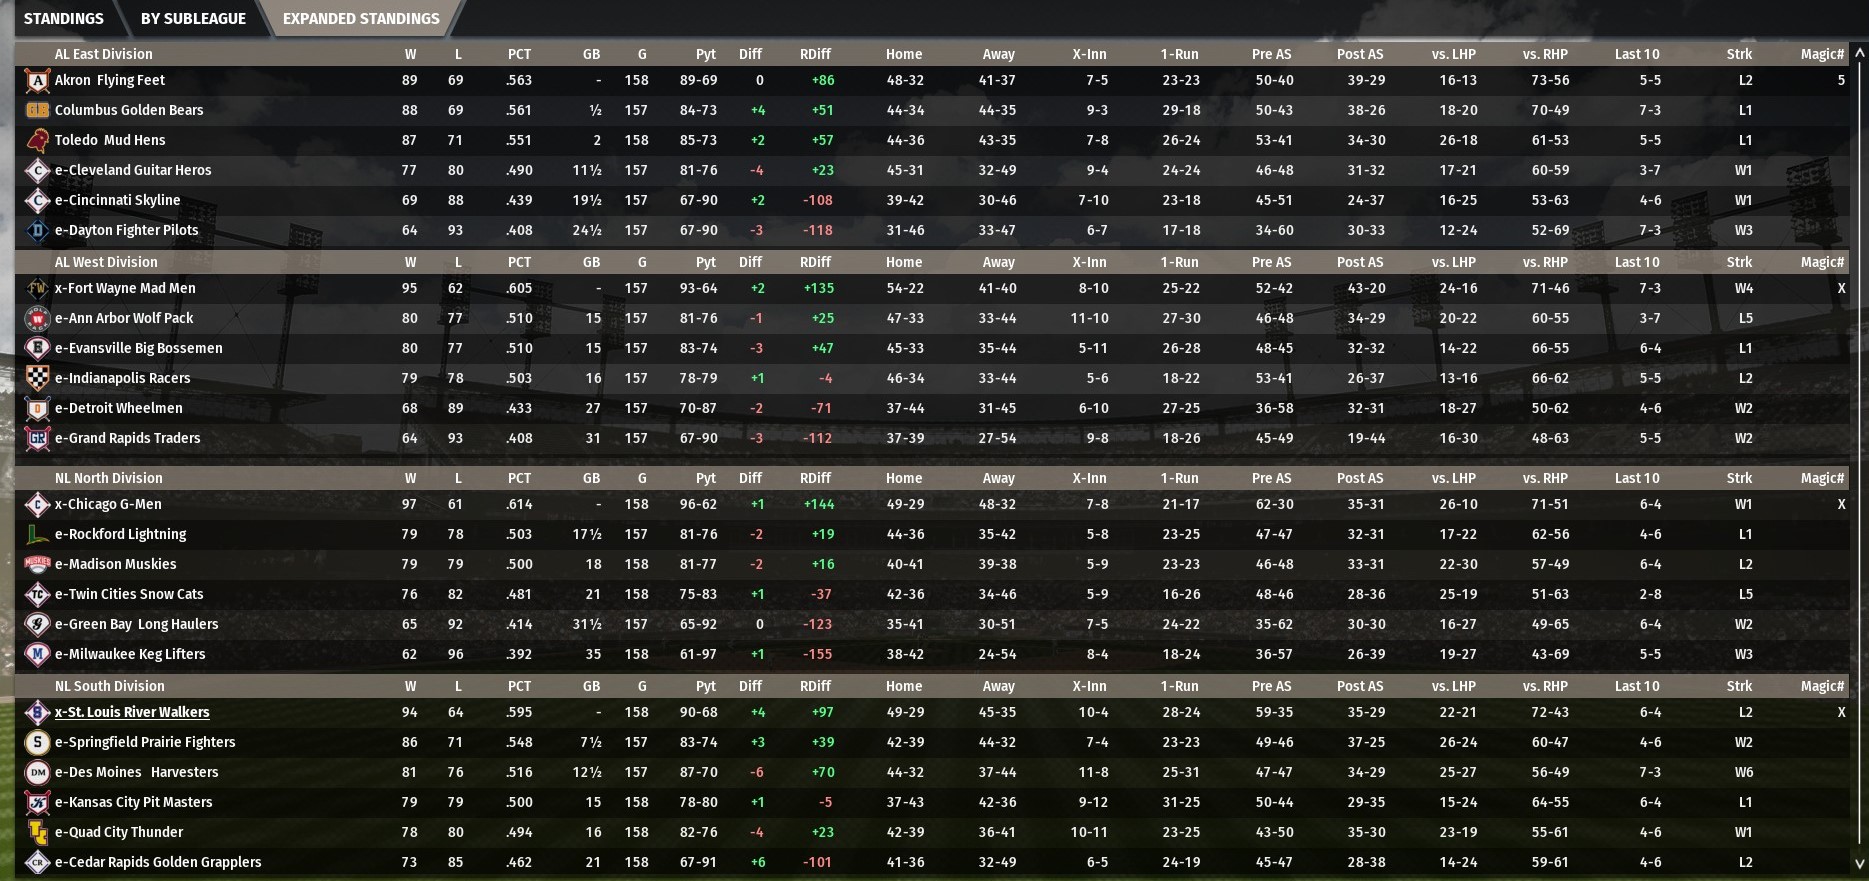Click the Springfield Prairie Fighters logo
The width and height of the screenshot is (1869, 881).
point(37,743)
